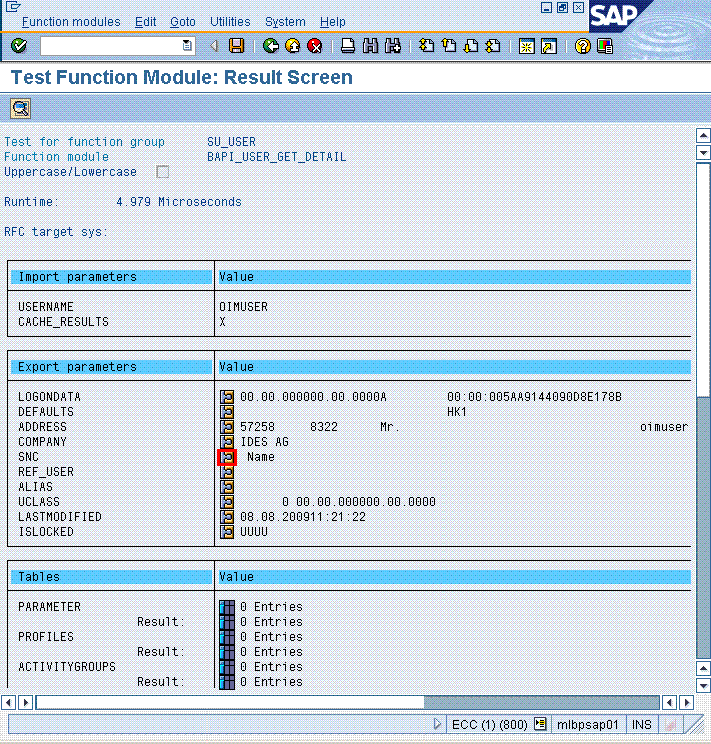Open REF_USER structure detail icon
The image size is (711, 744).
click(227, 472)
